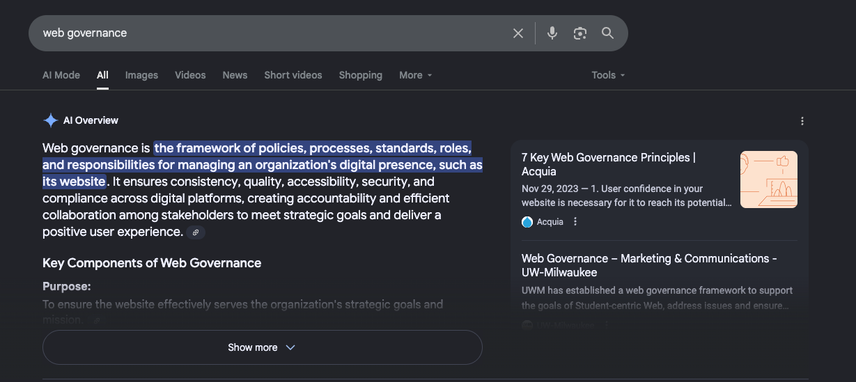
Task: Open the Videos tab
Action: click(x=190, y=75)
